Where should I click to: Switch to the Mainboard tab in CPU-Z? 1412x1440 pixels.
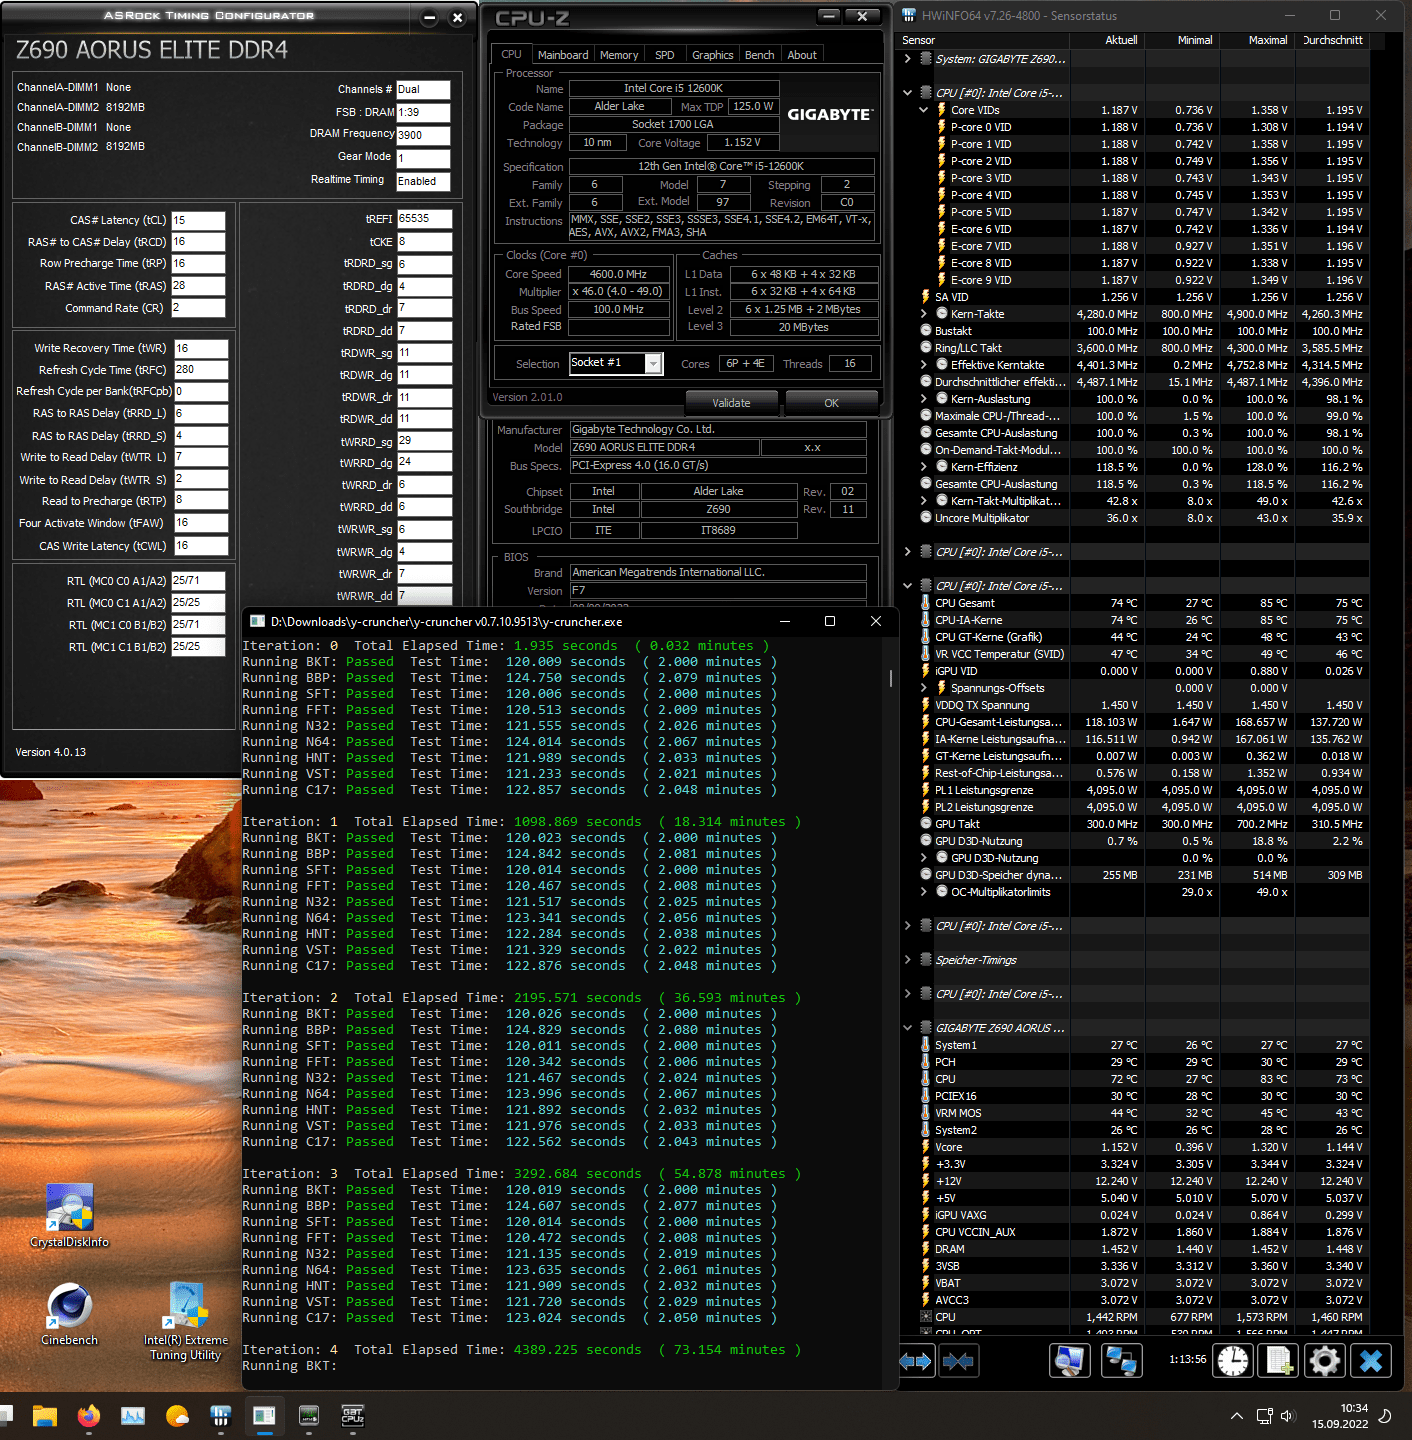click(x=563, y=55)
